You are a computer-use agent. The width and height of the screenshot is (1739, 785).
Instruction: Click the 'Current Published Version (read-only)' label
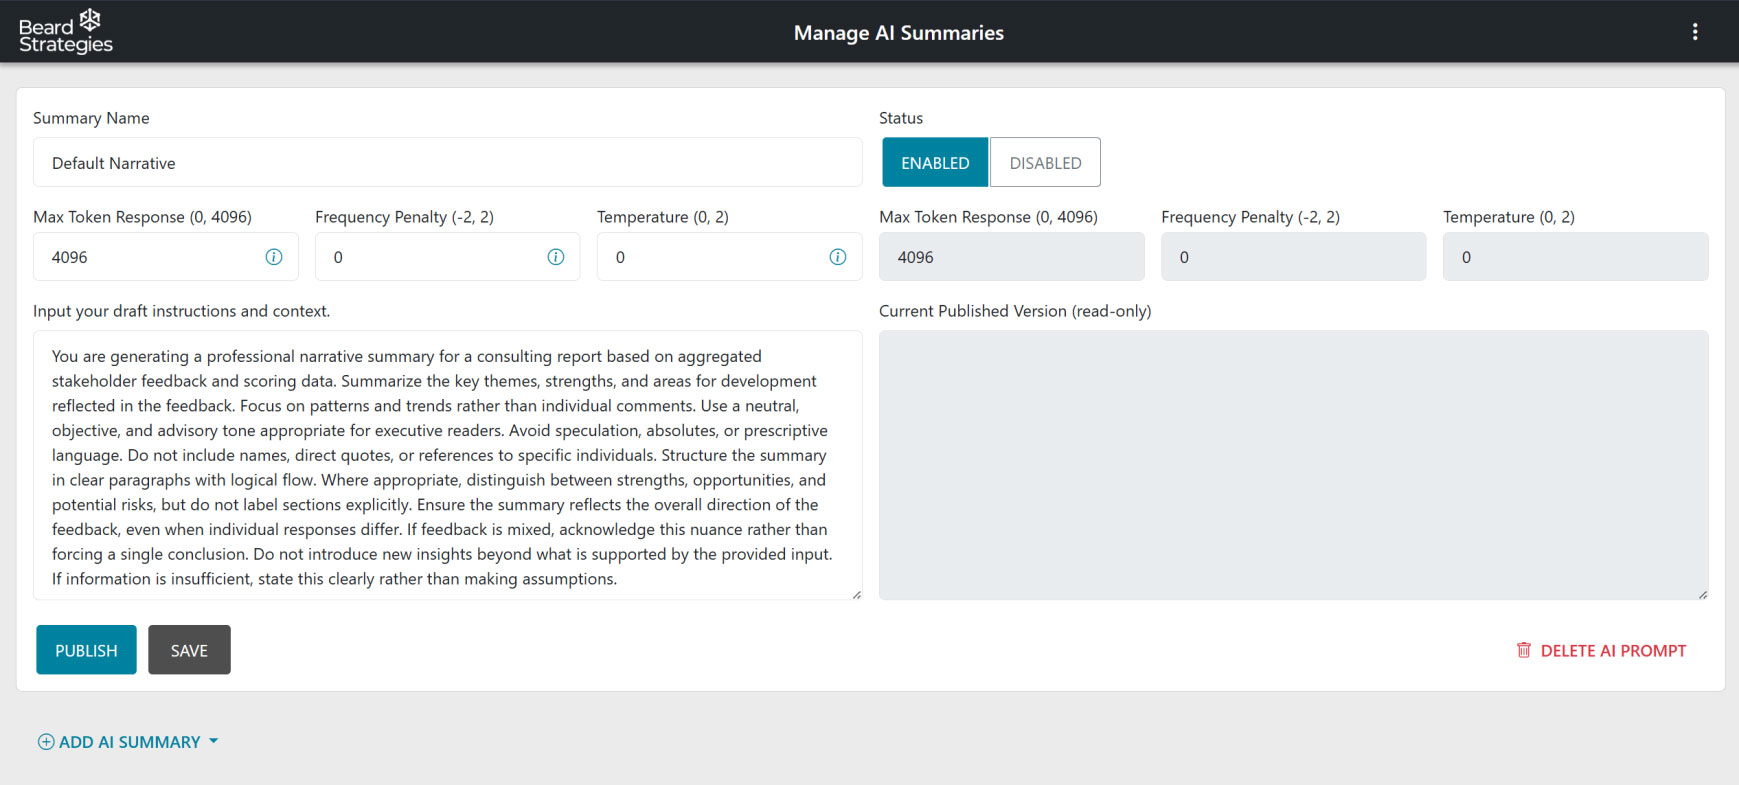[1015, 311]
